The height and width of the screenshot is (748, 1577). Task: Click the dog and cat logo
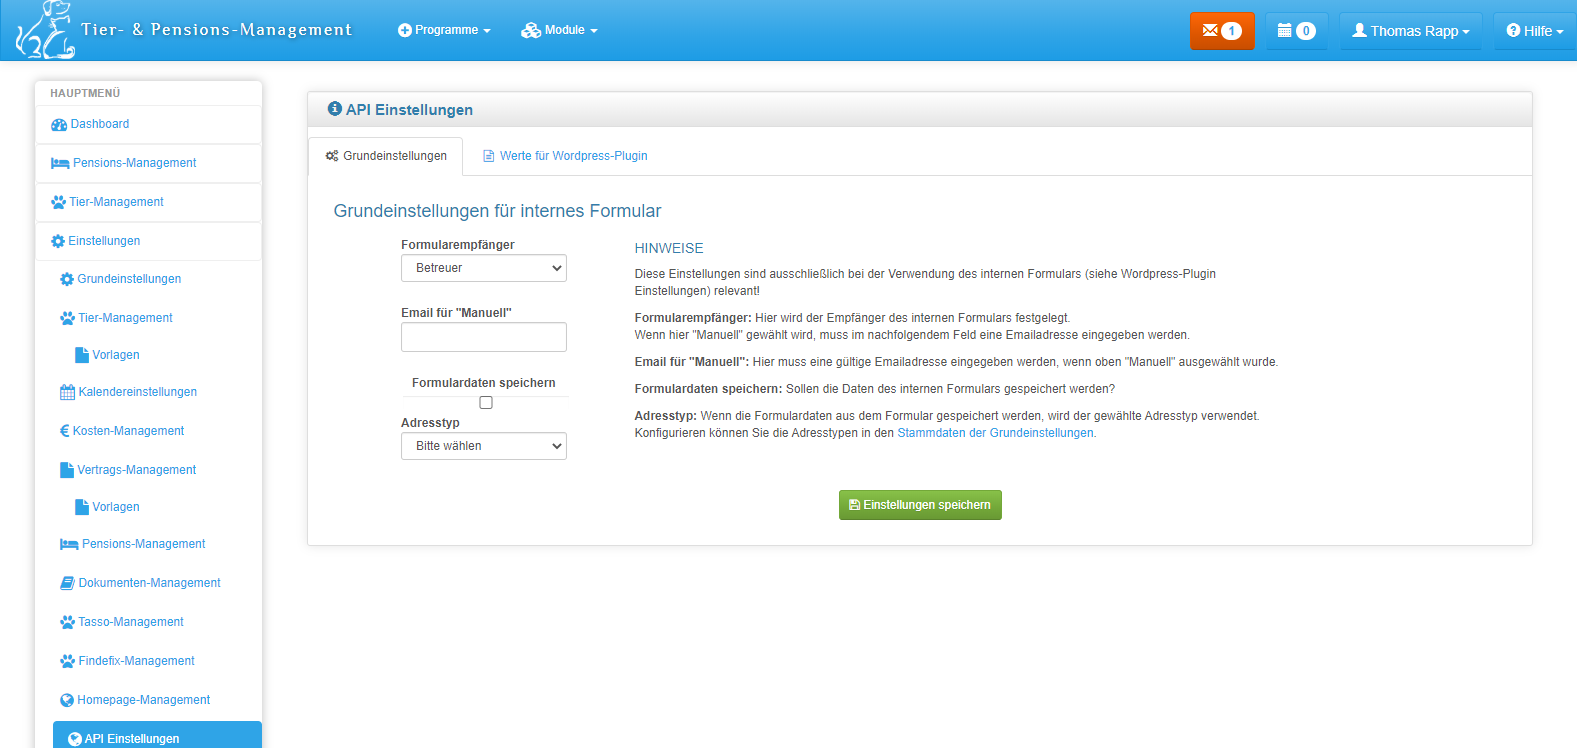(x=45, y=29)
